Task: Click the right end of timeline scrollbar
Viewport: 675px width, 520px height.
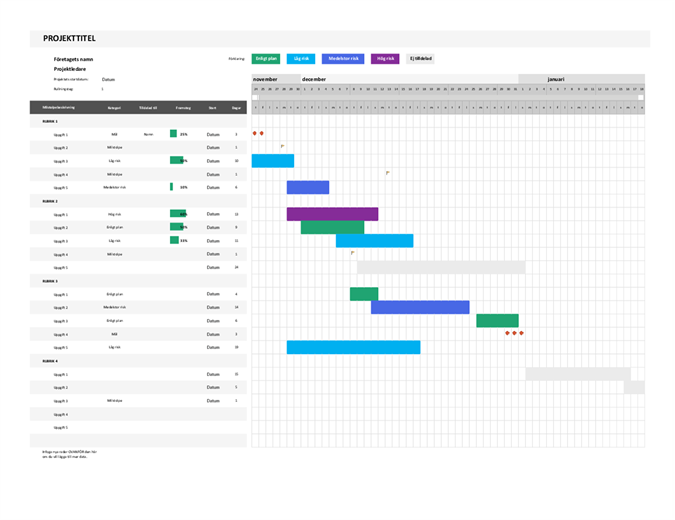Action: [x=641, y=97]
